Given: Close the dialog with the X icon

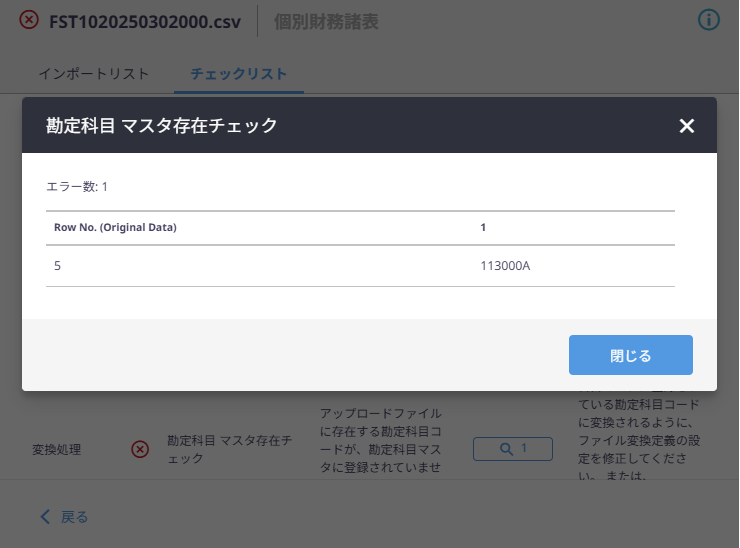Looking at the screenshot, I should 687,126.
